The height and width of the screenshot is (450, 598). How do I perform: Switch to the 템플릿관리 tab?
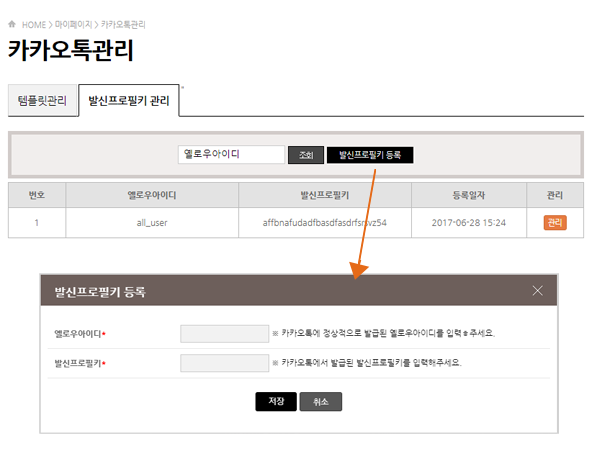pos(42,101)
